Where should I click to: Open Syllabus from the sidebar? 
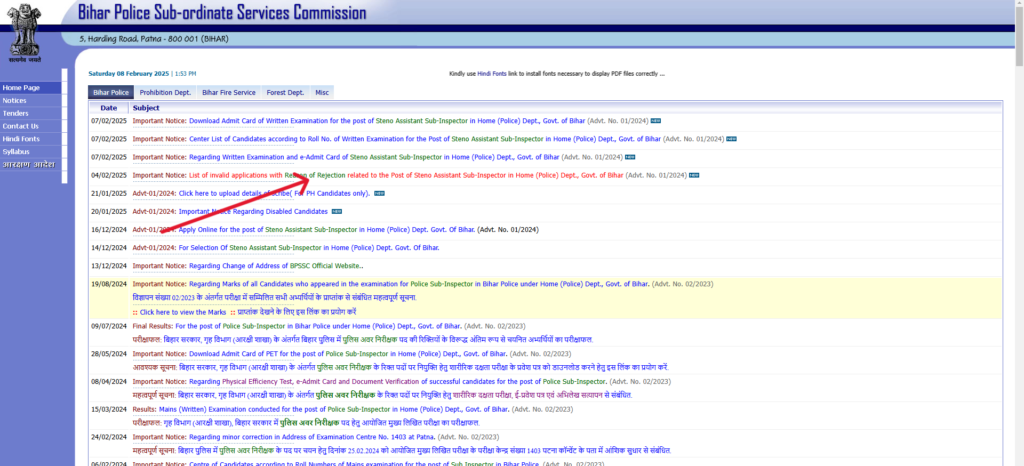point(31,151)
